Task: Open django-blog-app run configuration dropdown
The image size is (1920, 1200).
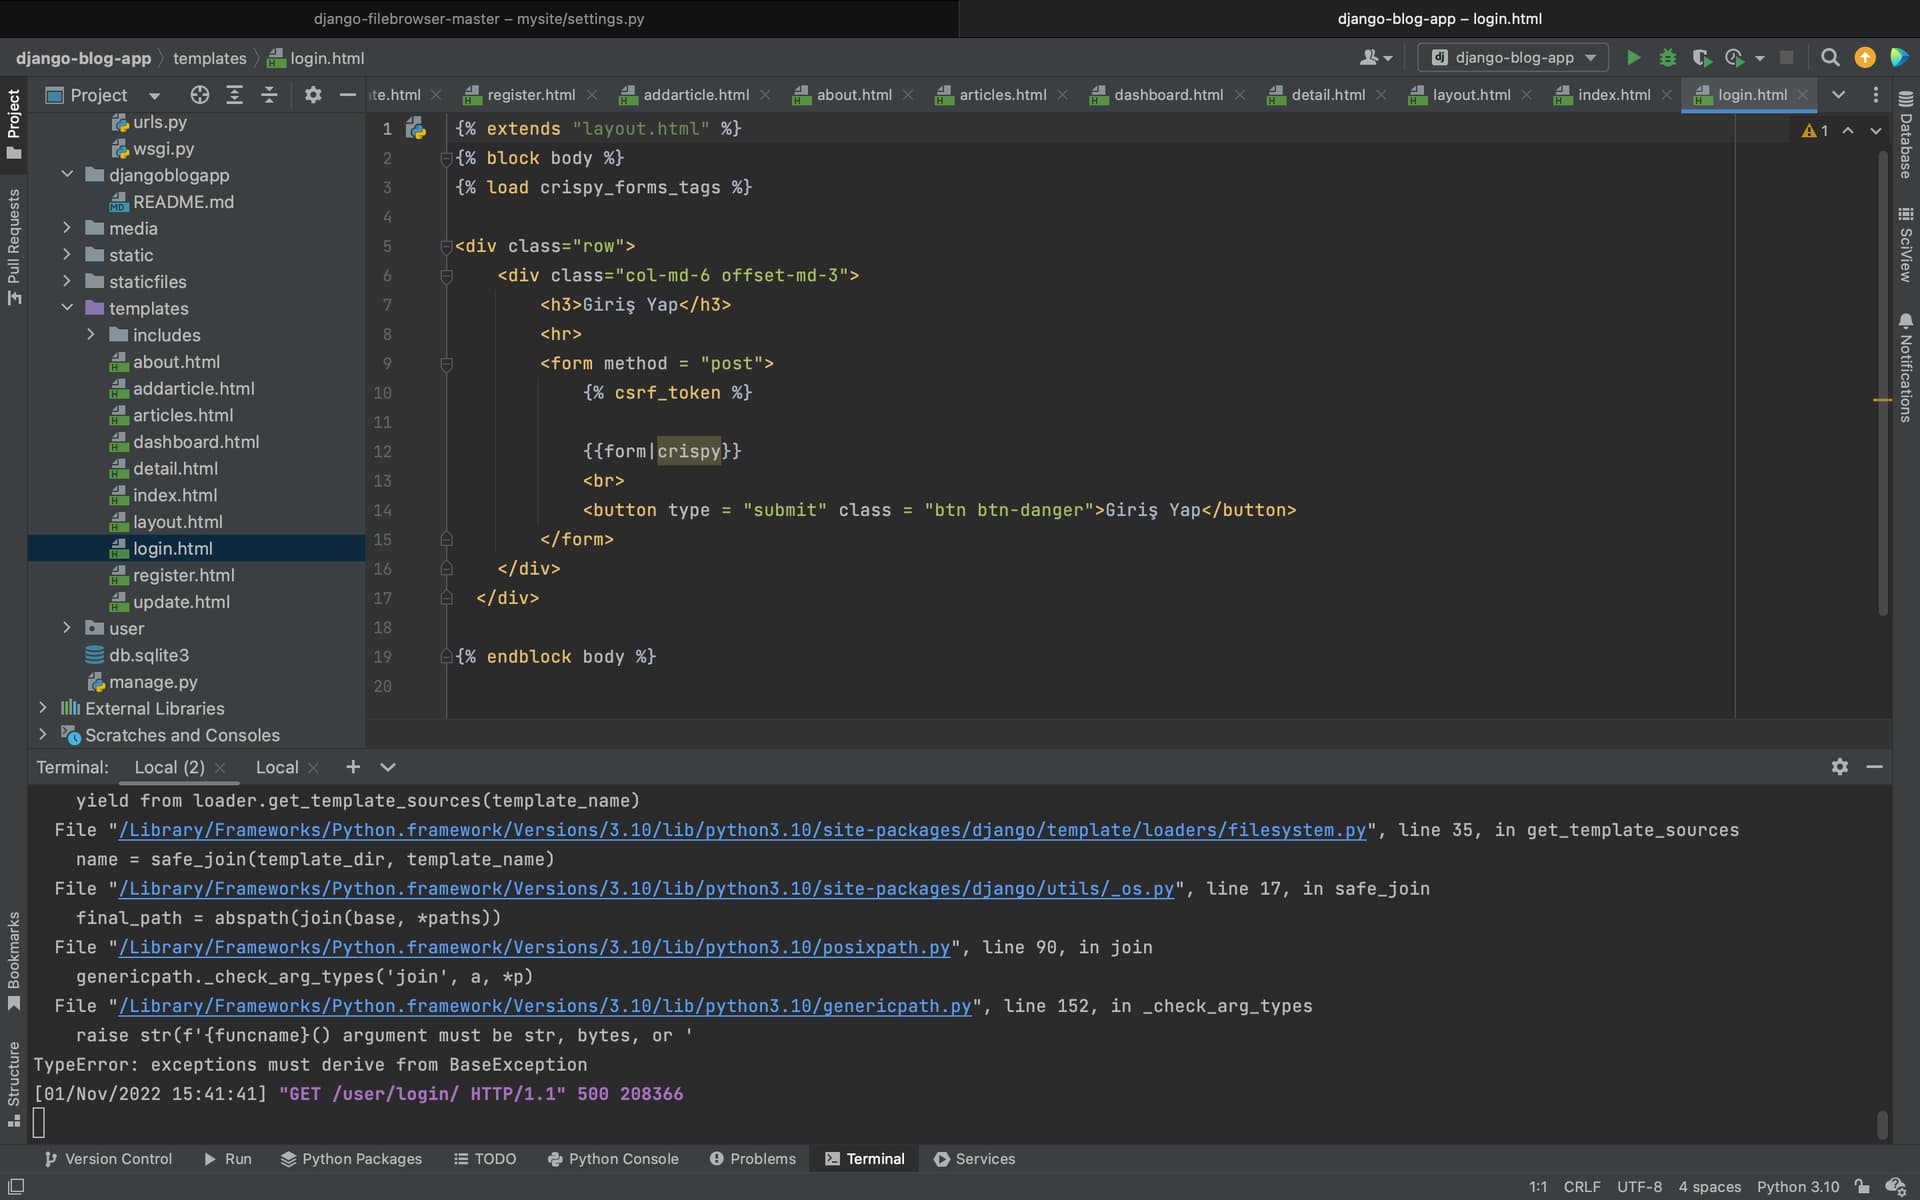Action: (1512, 58)
